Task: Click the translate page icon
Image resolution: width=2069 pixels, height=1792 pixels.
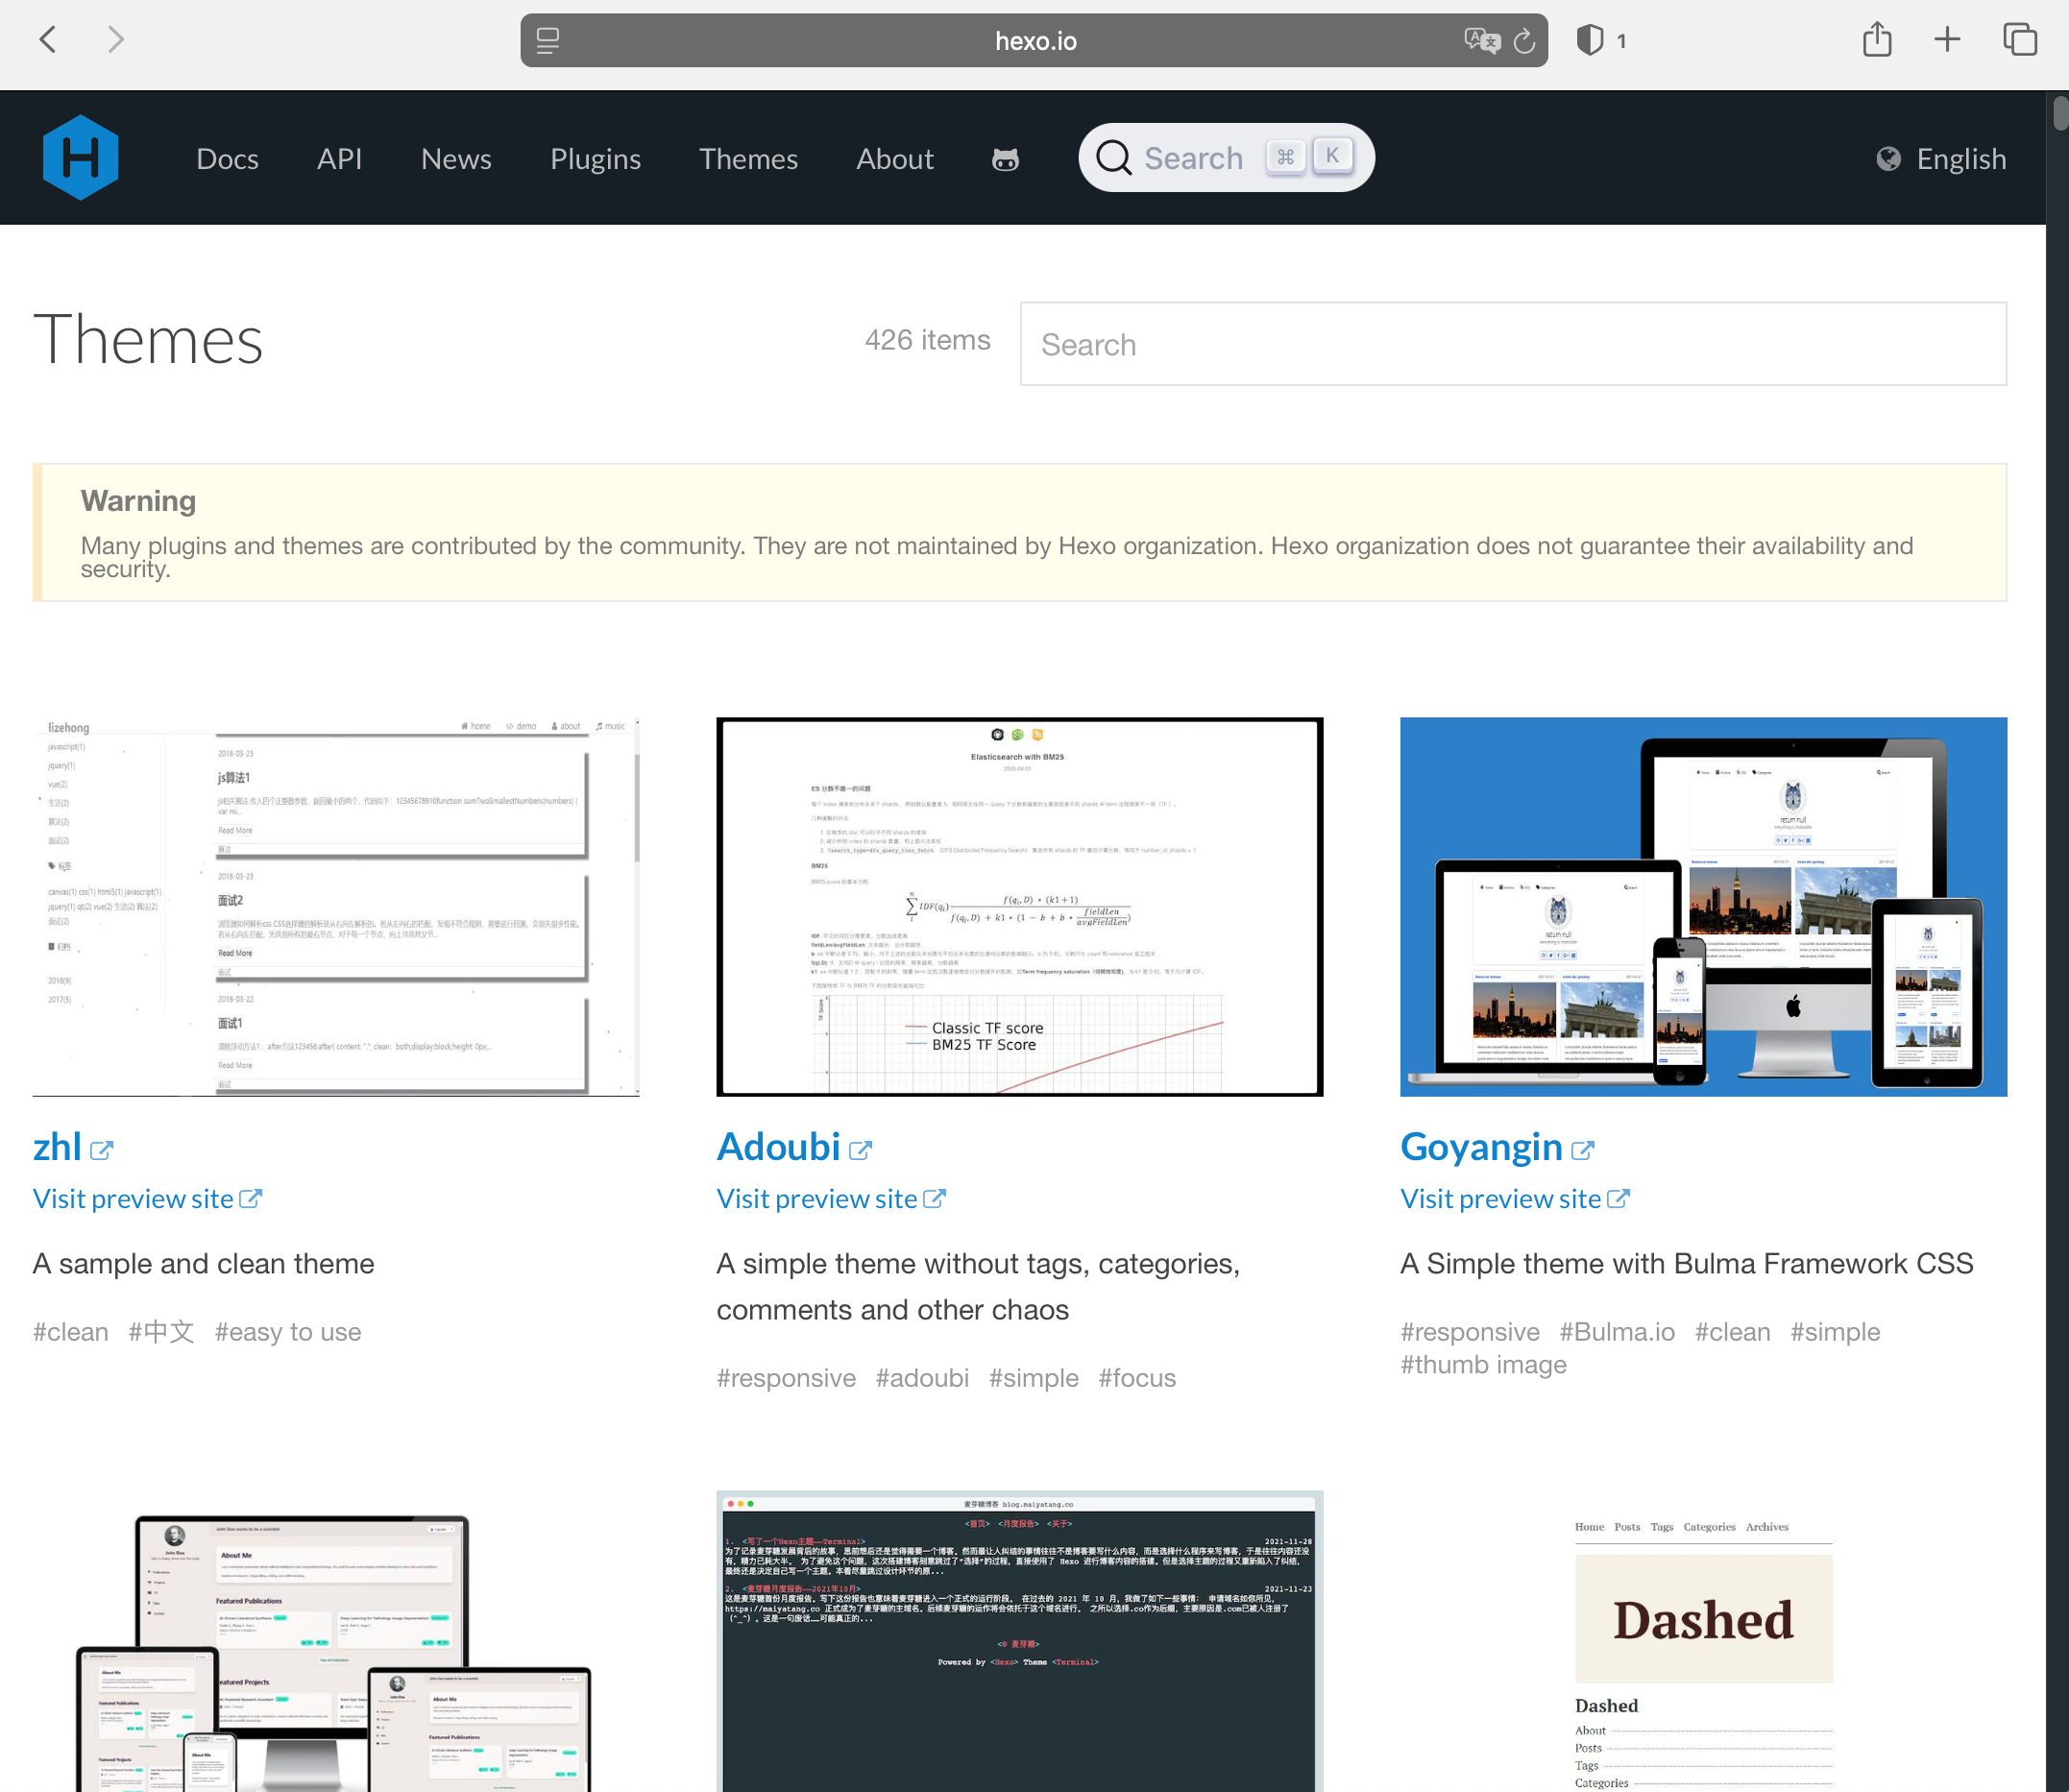Action: click(1482, 41)
